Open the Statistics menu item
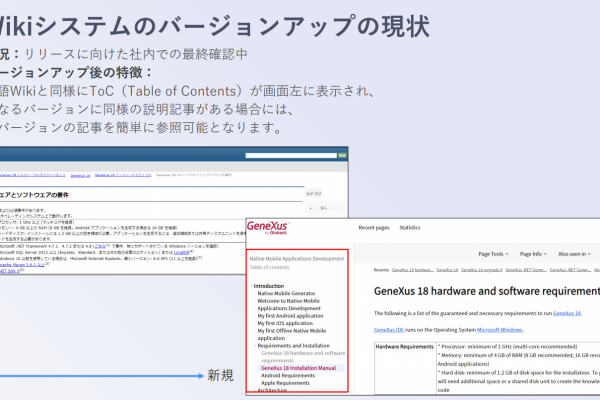This screenshot has height=400, width=600. (x=410, y=227)
